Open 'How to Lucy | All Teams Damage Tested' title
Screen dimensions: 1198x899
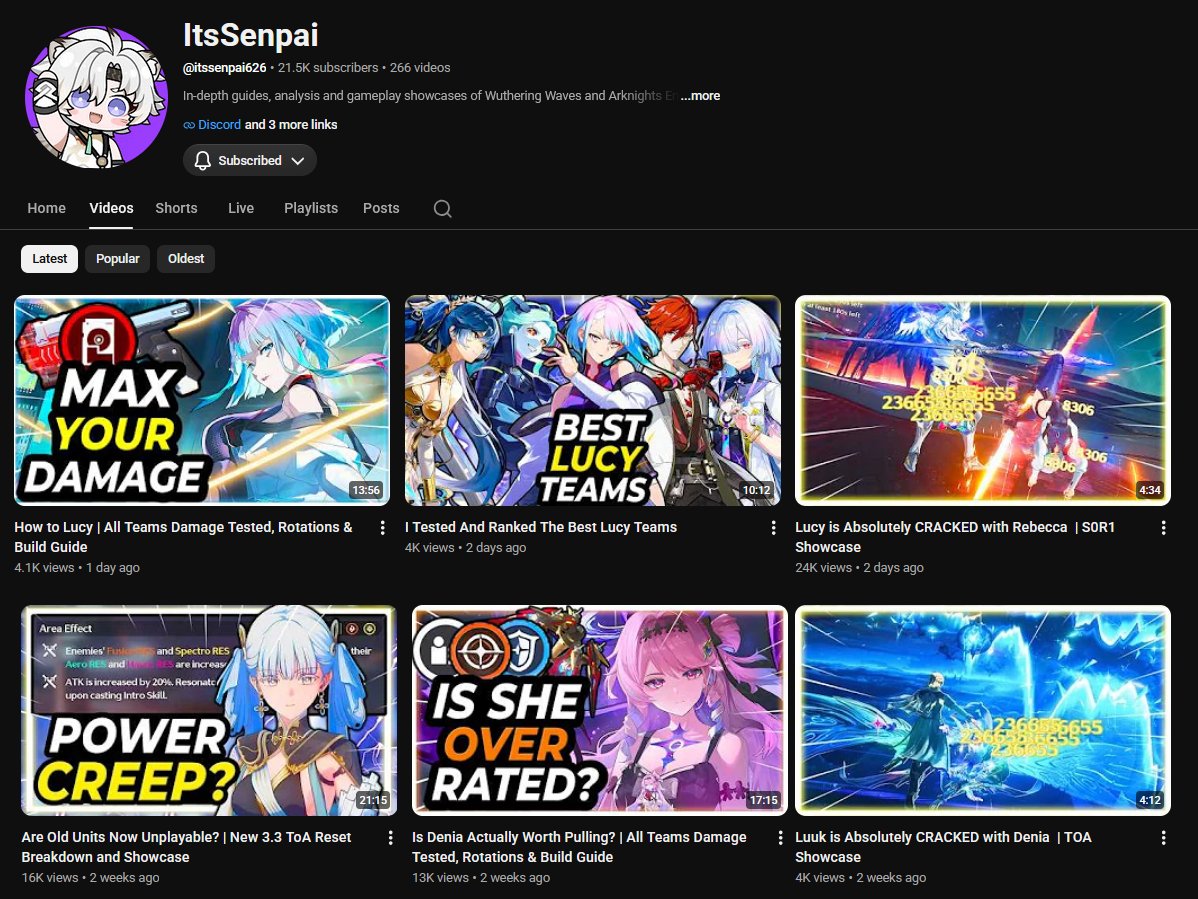click(x=183, y=537)
